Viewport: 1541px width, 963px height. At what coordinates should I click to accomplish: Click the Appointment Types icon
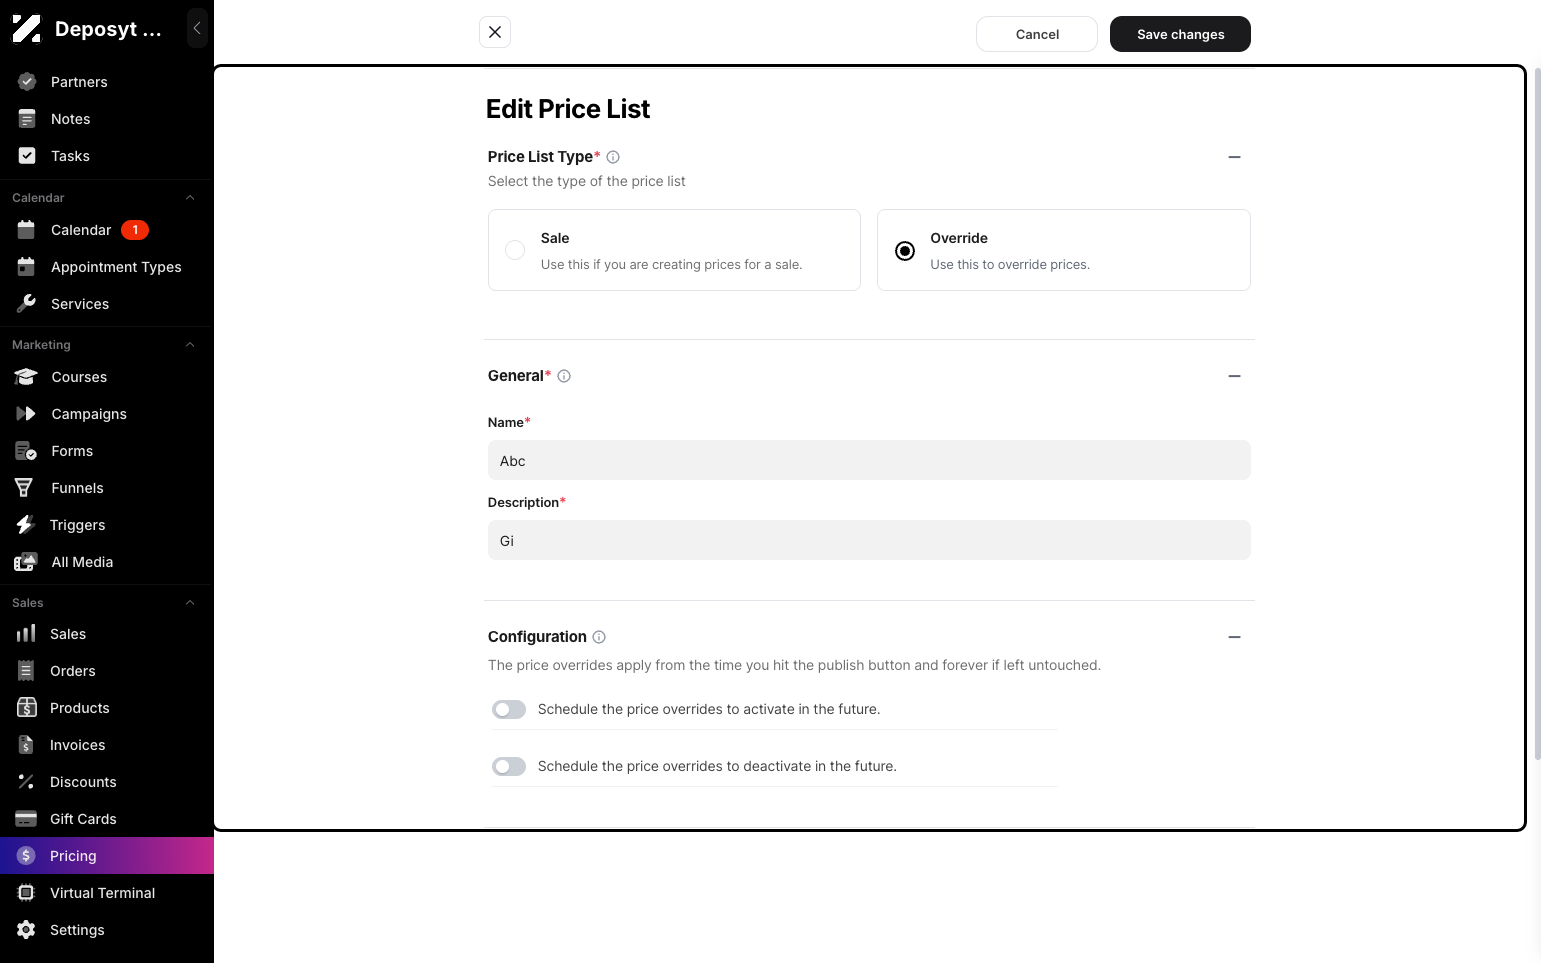pyautogui.click(x=27, y=267)
